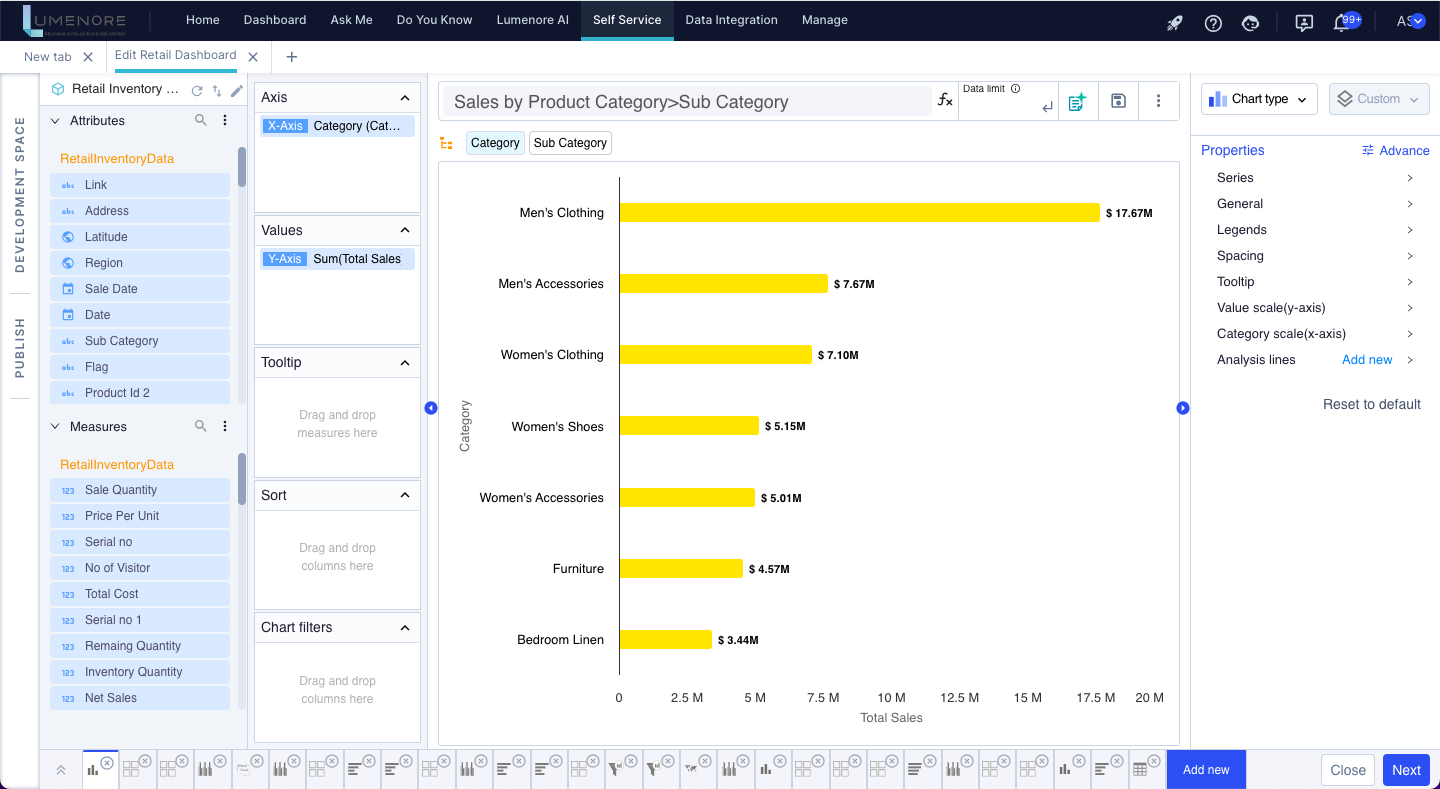Click the Add new button
The image size is (1440, 789).
pos(1206,770)
